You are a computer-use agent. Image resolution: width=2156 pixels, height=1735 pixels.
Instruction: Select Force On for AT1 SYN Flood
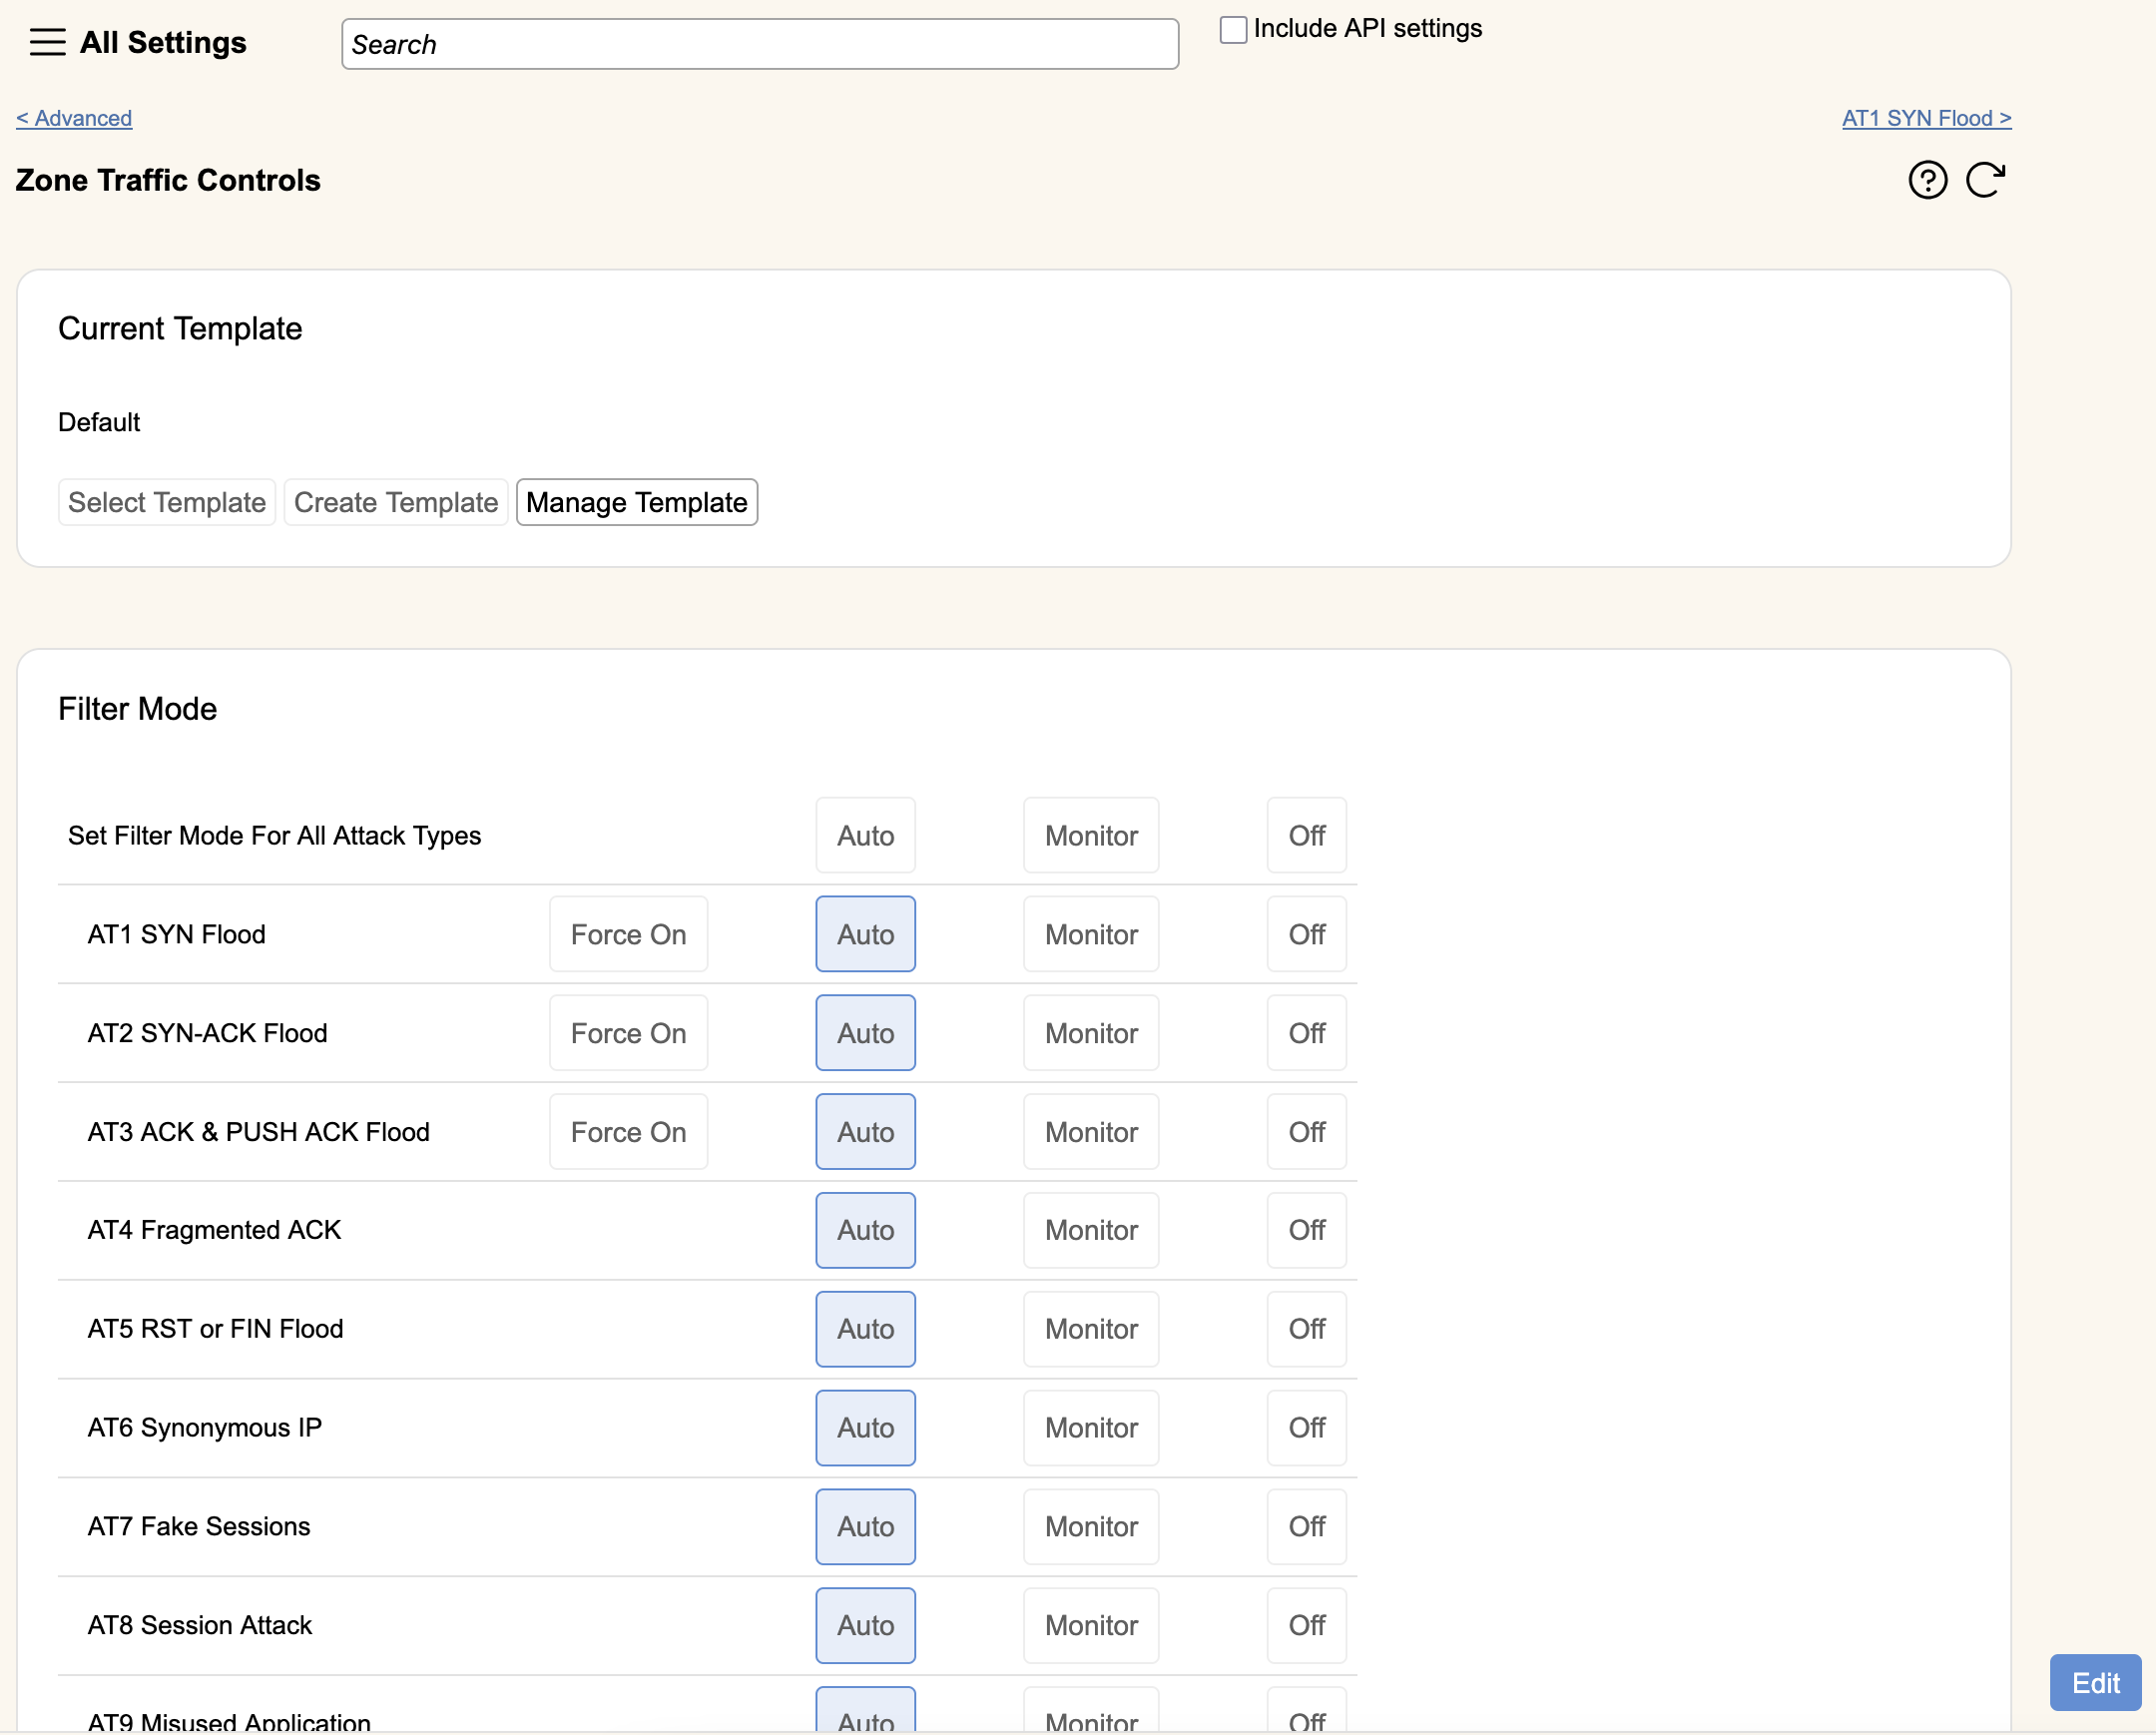tap(629, 934)
